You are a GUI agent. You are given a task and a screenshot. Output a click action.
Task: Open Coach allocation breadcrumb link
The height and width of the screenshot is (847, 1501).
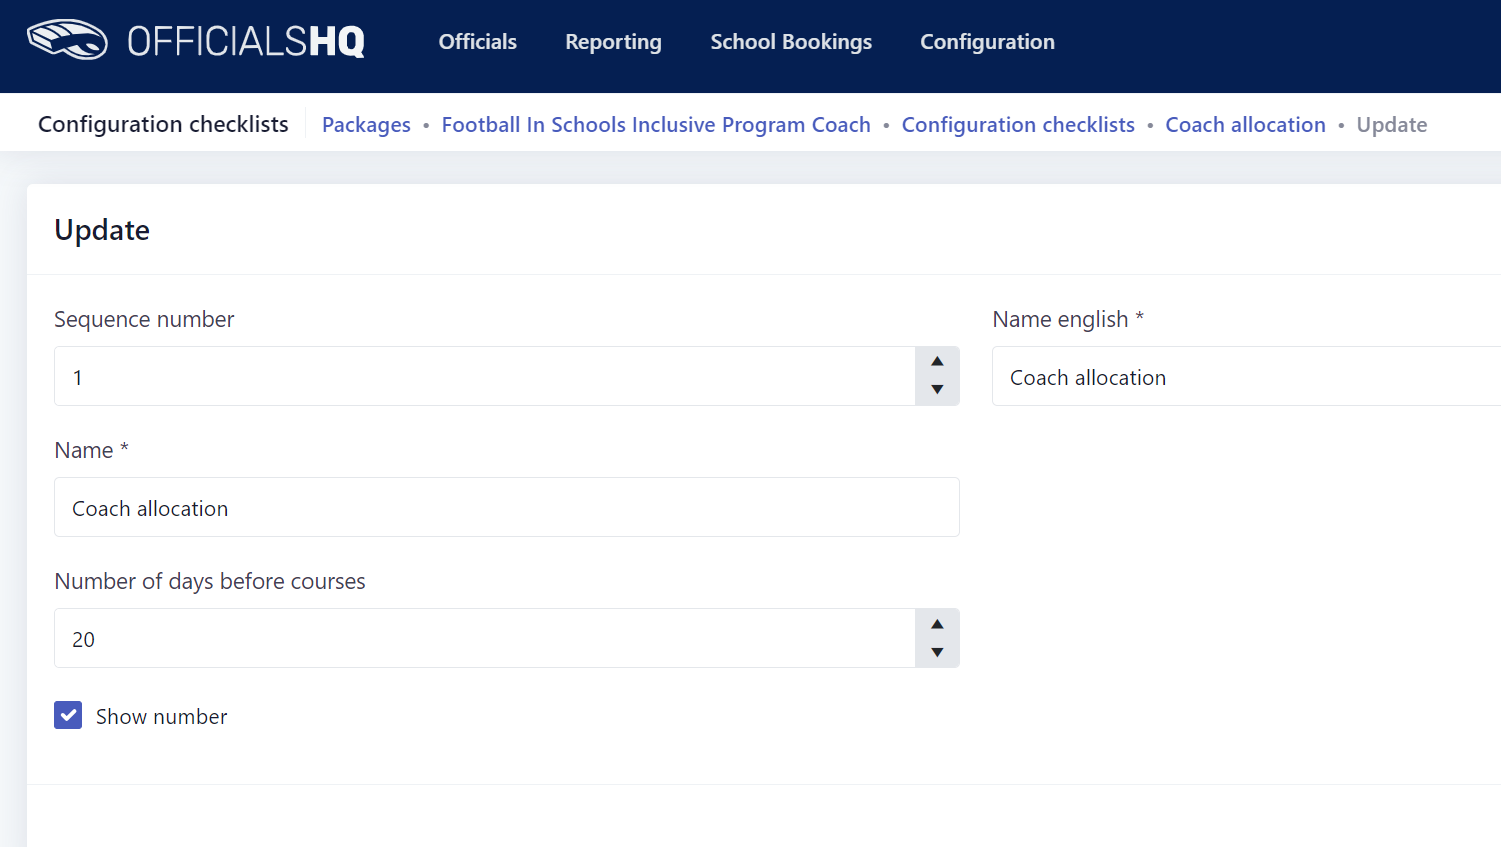[x=1245, y=125]
